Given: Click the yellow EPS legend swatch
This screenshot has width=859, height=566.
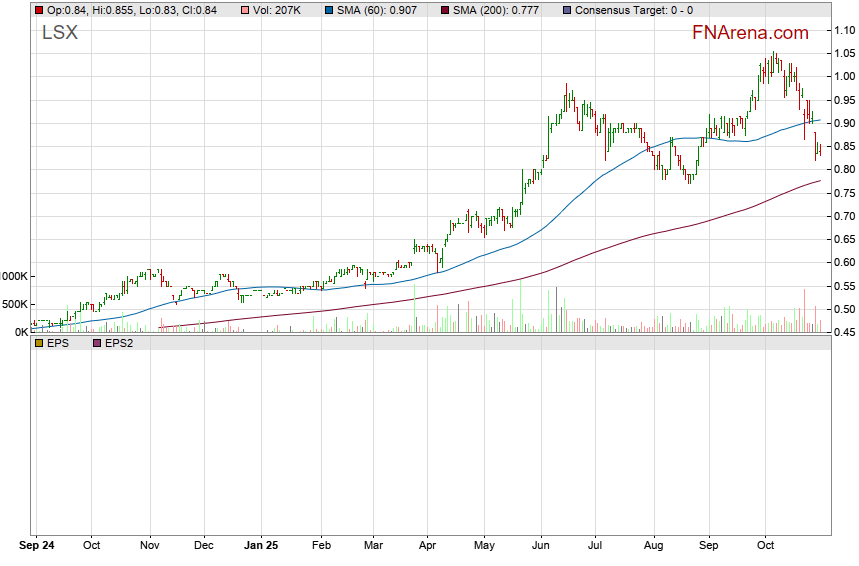Looking at the screenshot, I should tap(38, 343).
